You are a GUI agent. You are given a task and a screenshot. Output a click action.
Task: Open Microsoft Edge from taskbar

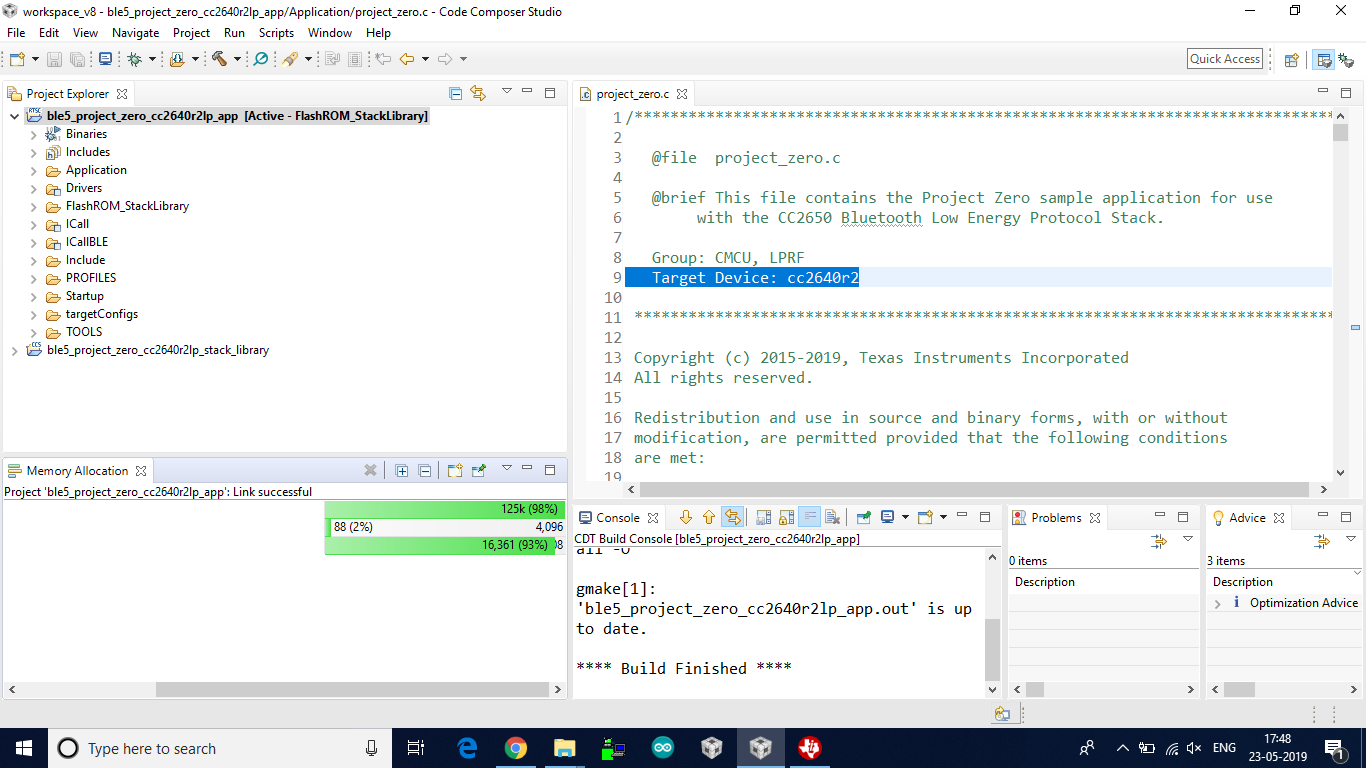pos(466,748)
